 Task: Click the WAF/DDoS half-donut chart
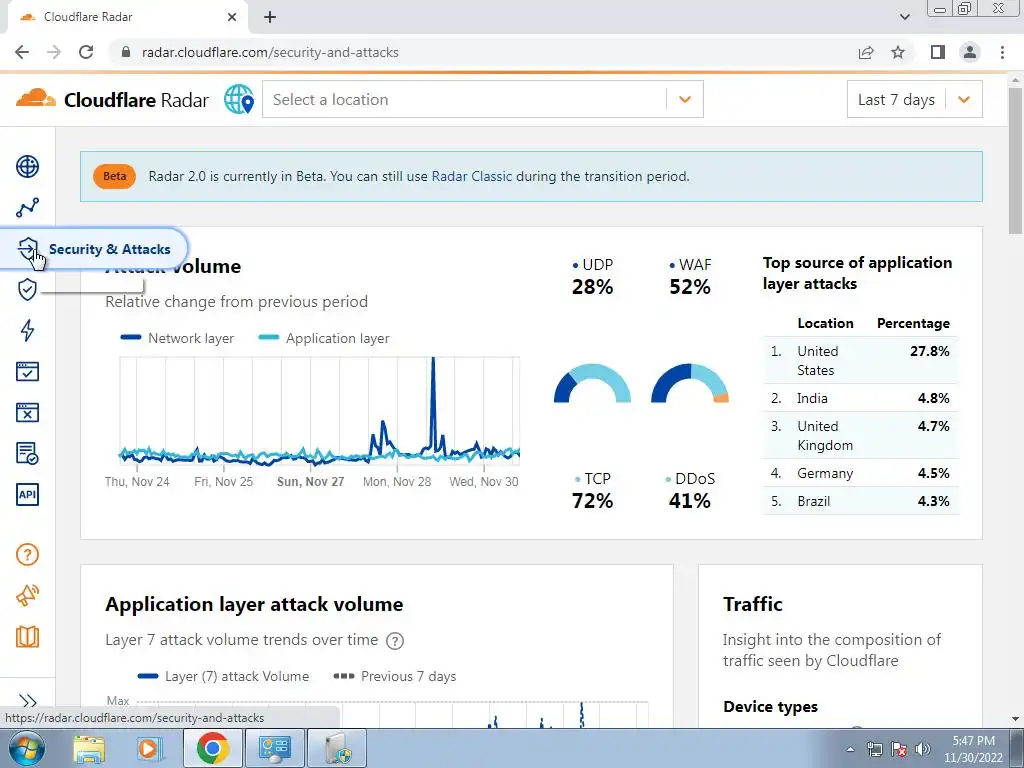pyautogui.click(x=690, y=383)
